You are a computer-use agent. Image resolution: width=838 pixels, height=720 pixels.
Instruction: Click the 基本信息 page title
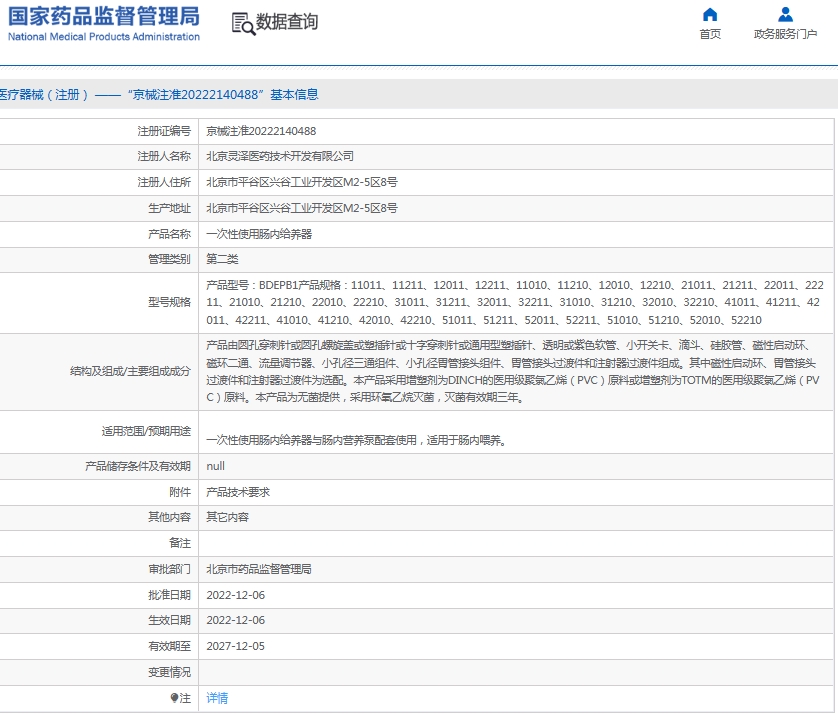click(x=294, y=95)
